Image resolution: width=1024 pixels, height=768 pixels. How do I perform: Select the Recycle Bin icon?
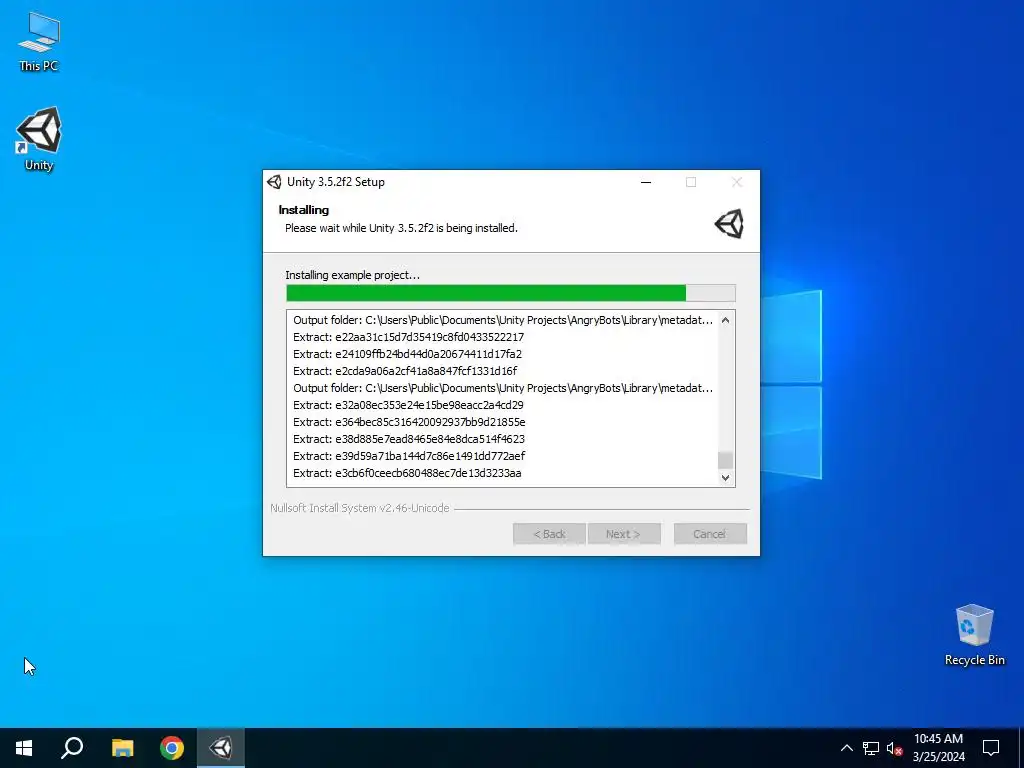tap(974, 635)
